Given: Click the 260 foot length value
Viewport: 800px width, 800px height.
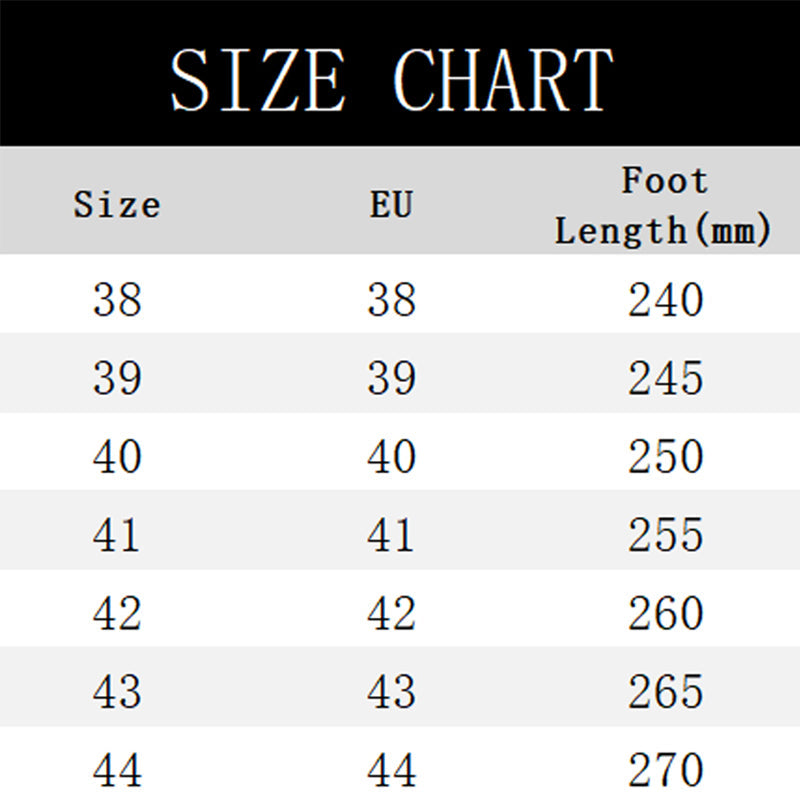Looking at the screenshot, I should coord(666,614).
